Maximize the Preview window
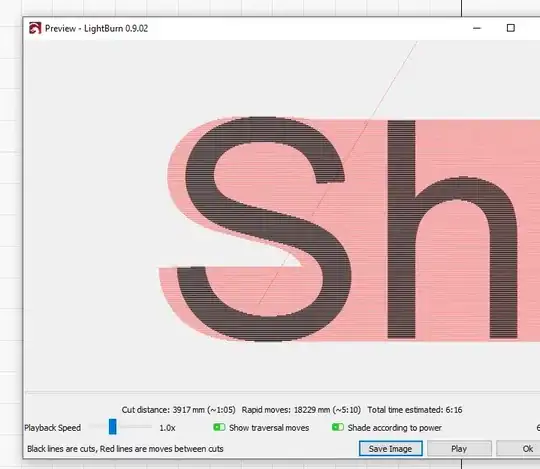This screenshot has width=540, height=469. pos(511,28)
